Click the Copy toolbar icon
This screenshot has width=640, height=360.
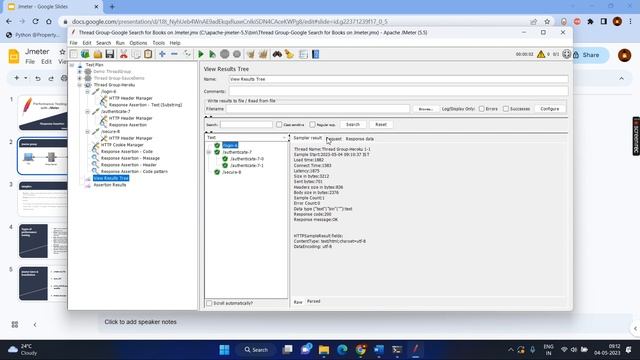tap(136, 54)
